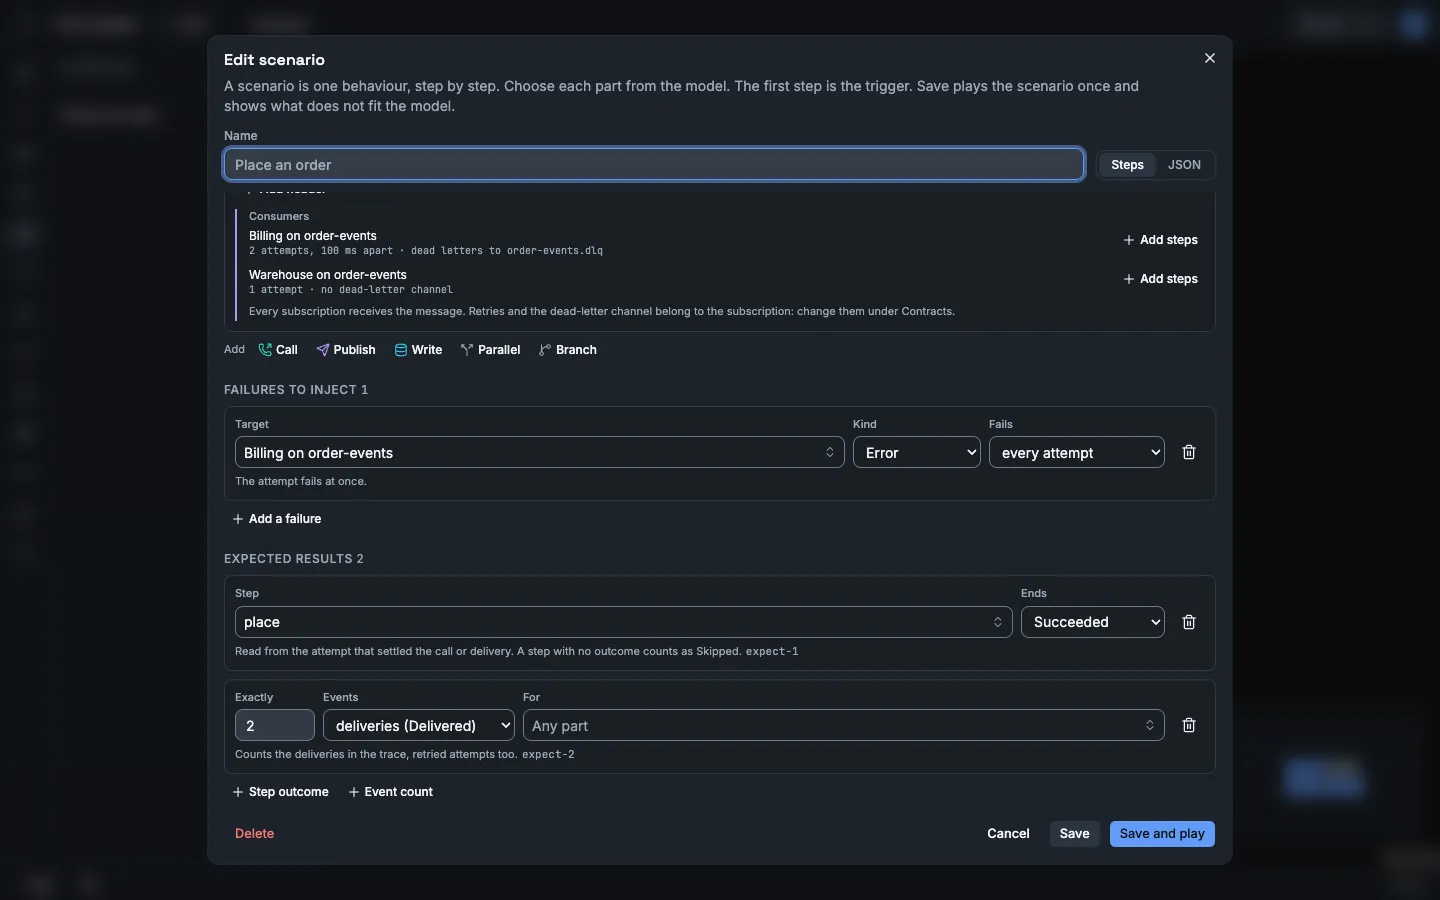1440x900 pixels.
Task: Open the For dropdown 'Any part'
Action: [x=844, y=725]
